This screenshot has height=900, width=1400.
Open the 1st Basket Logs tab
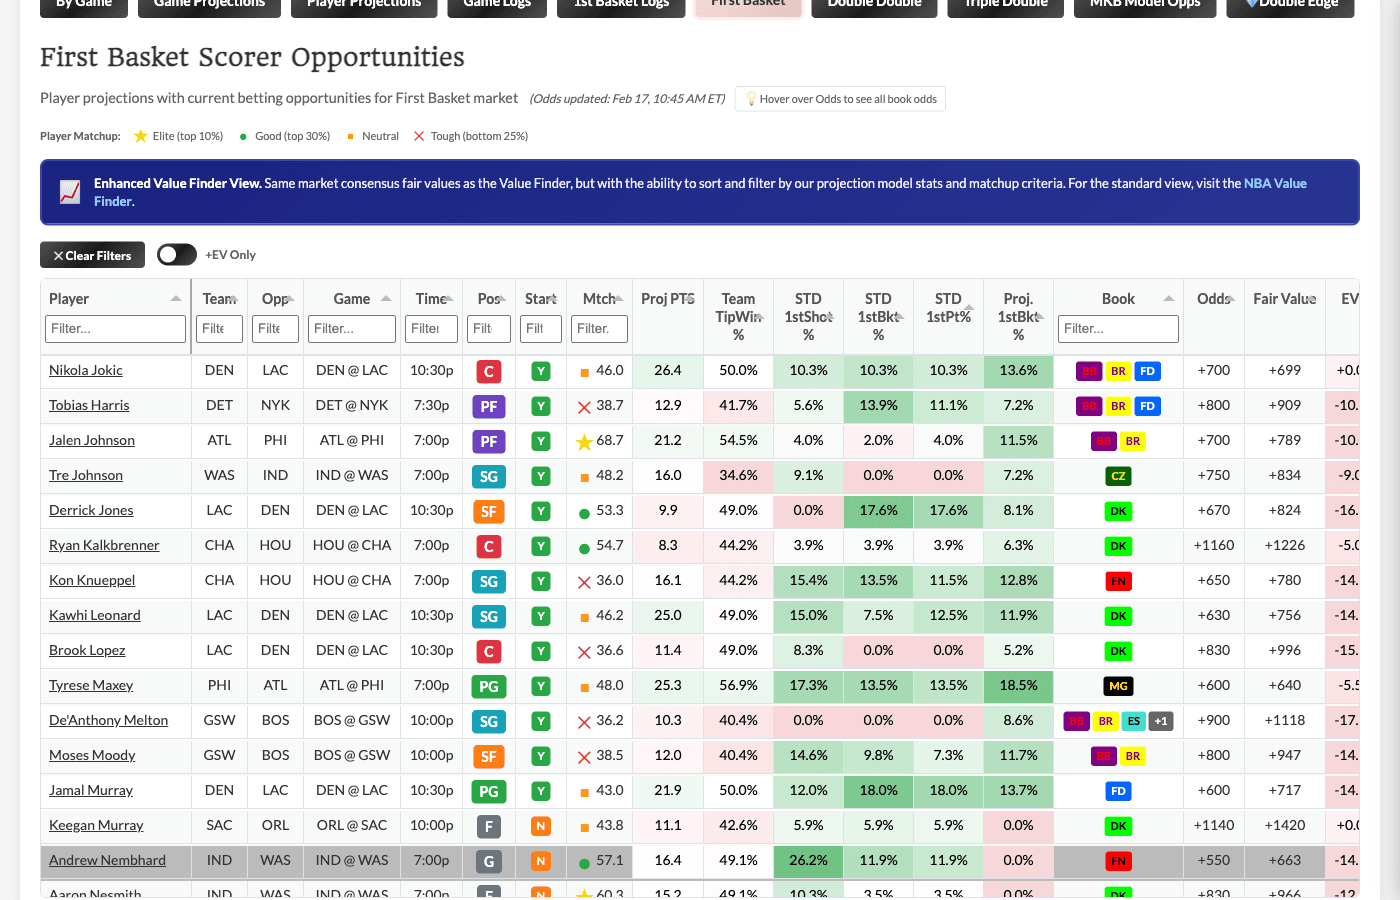click(x=621, y=5)
